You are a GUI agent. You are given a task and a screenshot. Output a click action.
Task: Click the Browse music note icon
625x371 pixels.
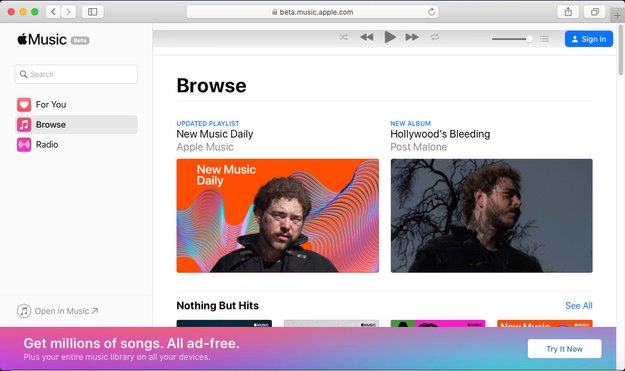(x=24, y=124)
